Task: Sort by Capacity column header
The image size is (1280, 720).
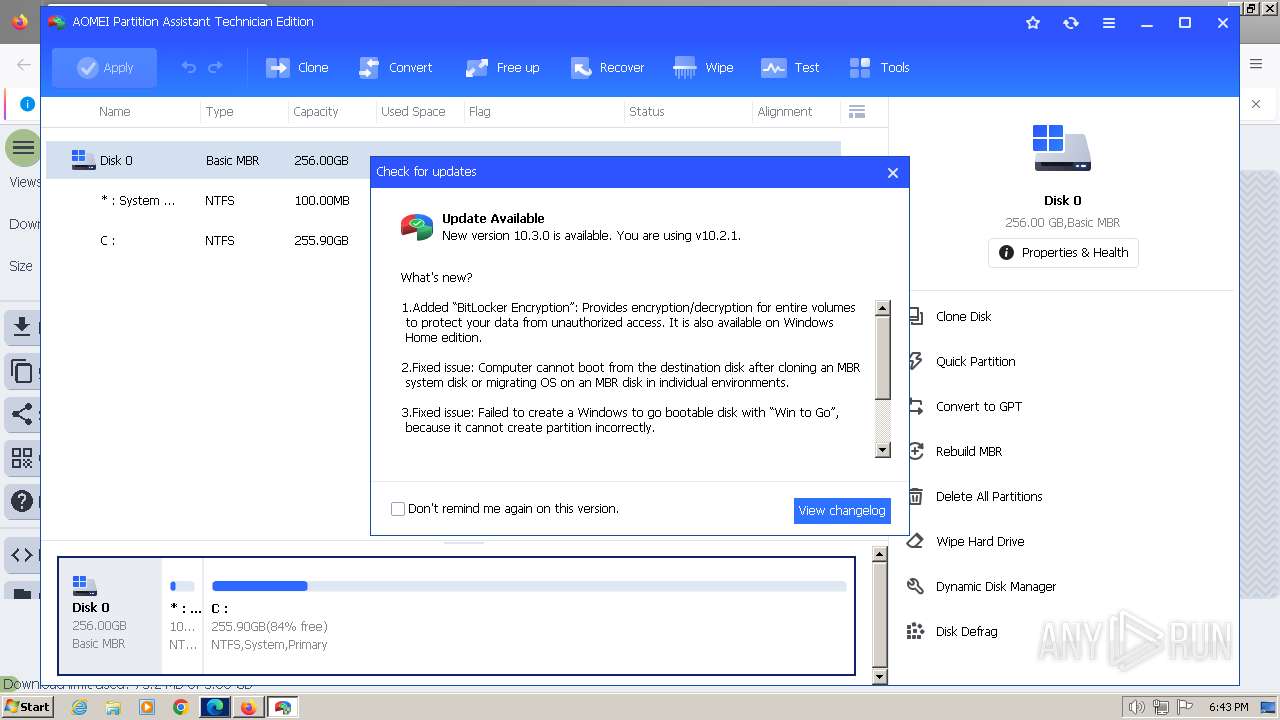Action: coord(315,111)
